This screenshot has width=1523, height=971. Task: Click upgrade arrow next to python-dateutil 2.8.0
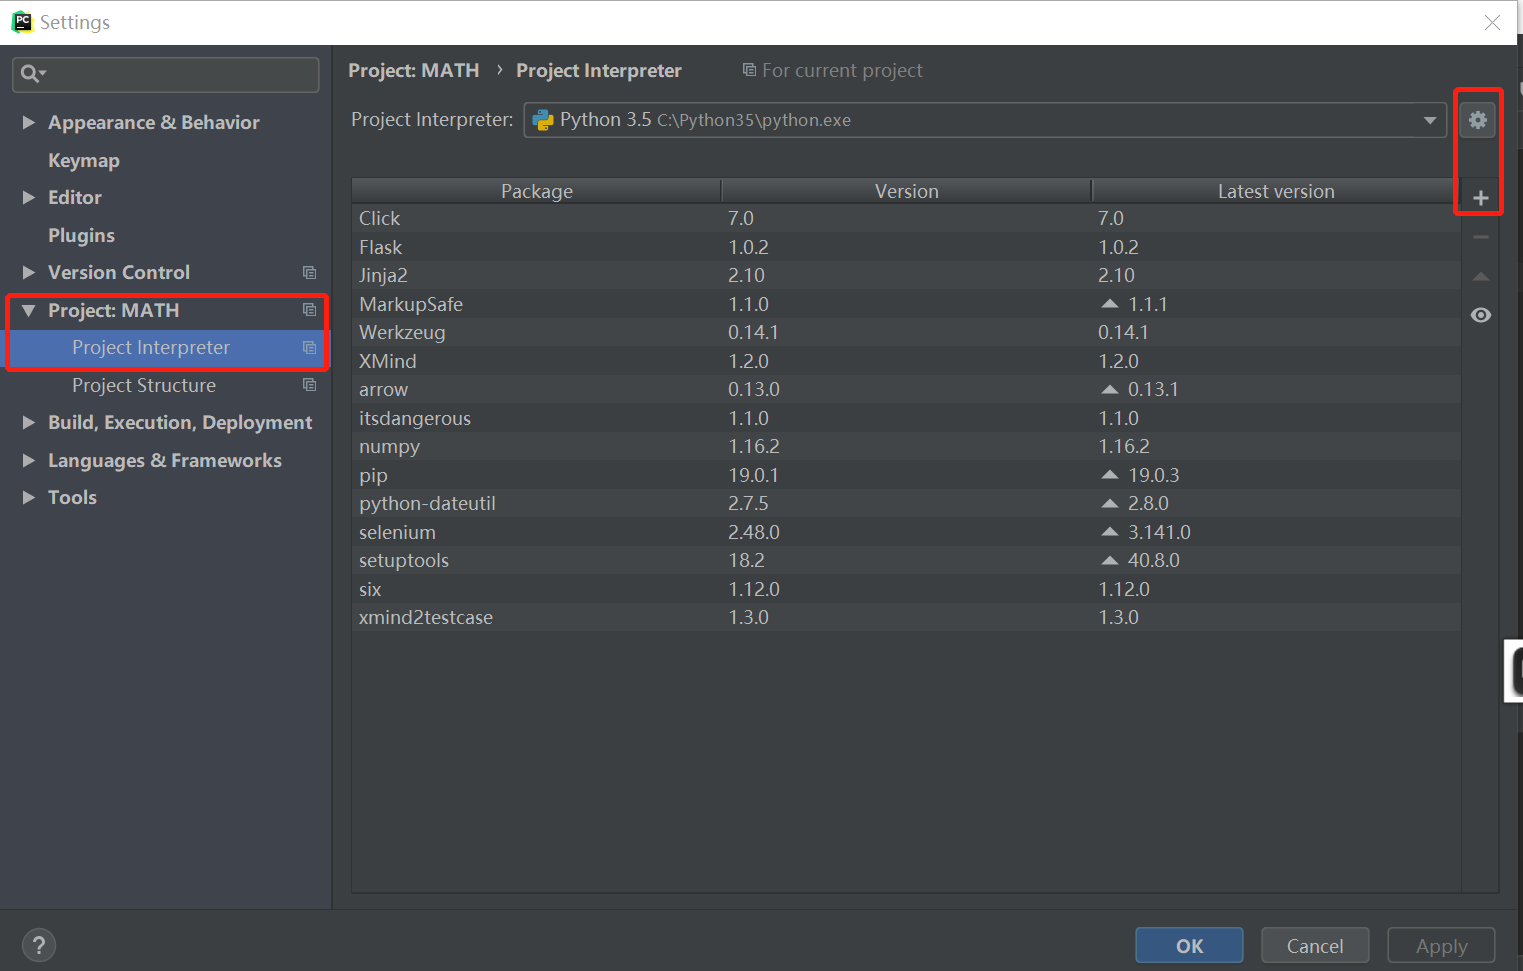[1110, 503]
